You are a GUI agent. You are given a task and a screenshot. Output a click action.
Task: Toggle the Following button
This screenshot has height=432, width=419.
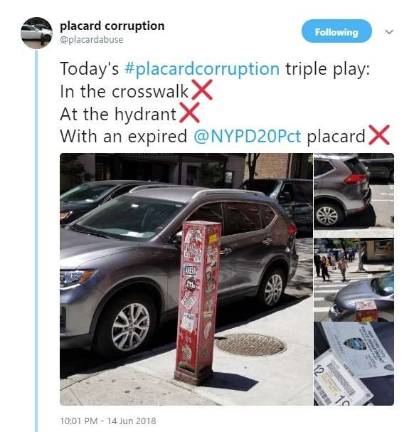[x=337, y=31]
